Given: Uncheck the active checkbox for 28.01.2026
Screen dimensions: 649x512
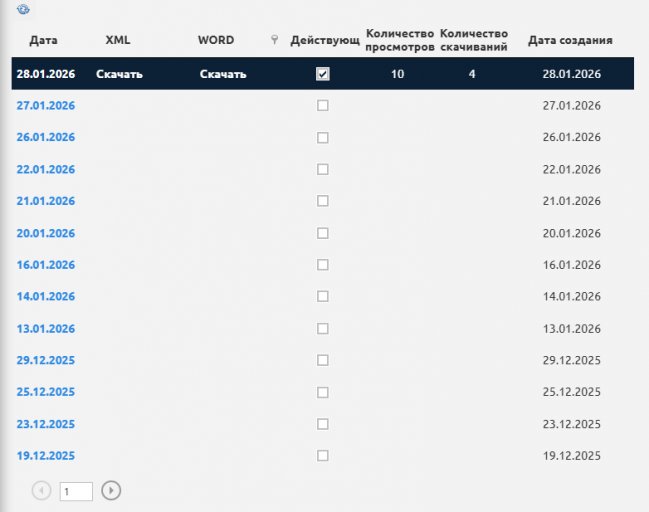Looking at the screenshot, I should point(323,74).
